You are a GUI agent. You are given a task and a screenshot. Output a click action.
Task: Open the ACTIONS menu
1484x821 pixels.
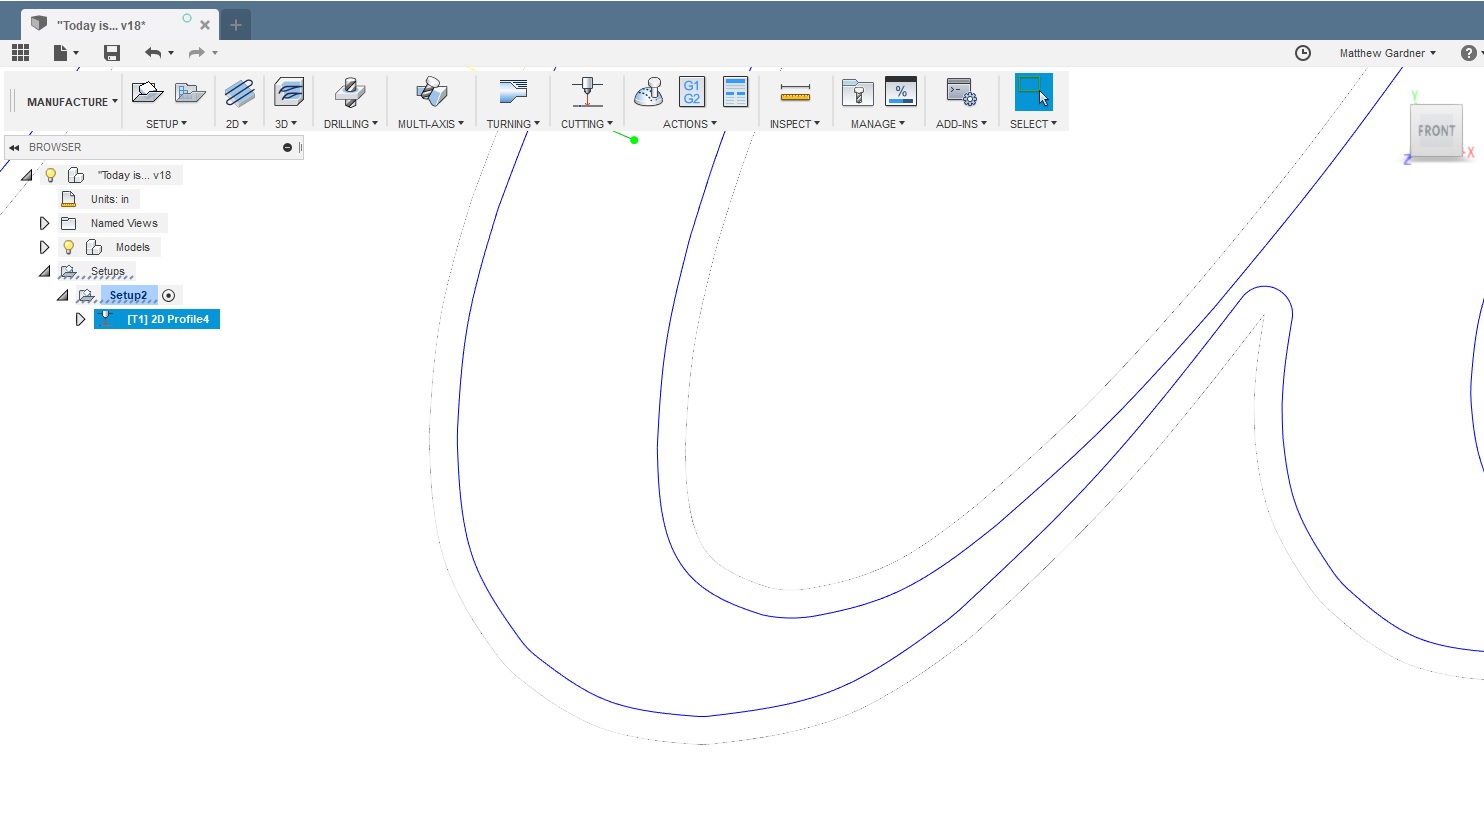[x=690, y=124]
